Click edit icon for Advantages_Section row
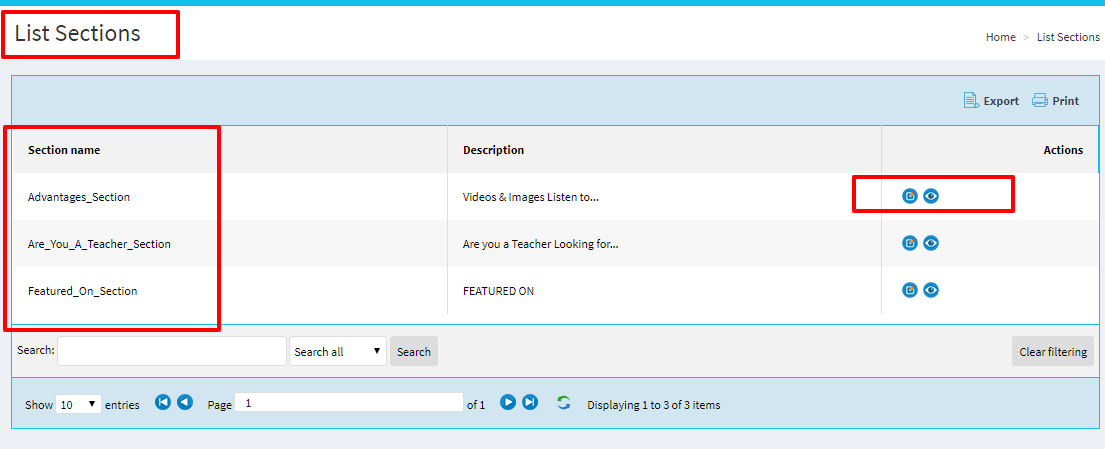This screenshot has width=1105, height=449. (910, 196)
